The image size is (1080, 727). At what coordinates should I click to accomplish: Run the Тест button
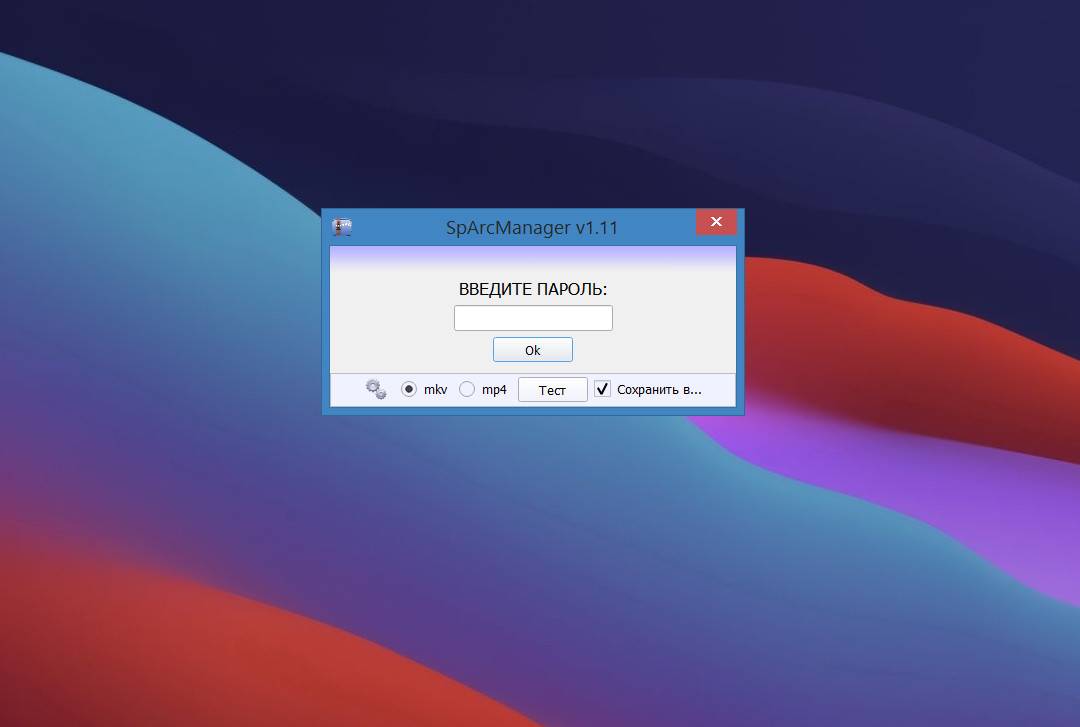(x=552, y=390)
